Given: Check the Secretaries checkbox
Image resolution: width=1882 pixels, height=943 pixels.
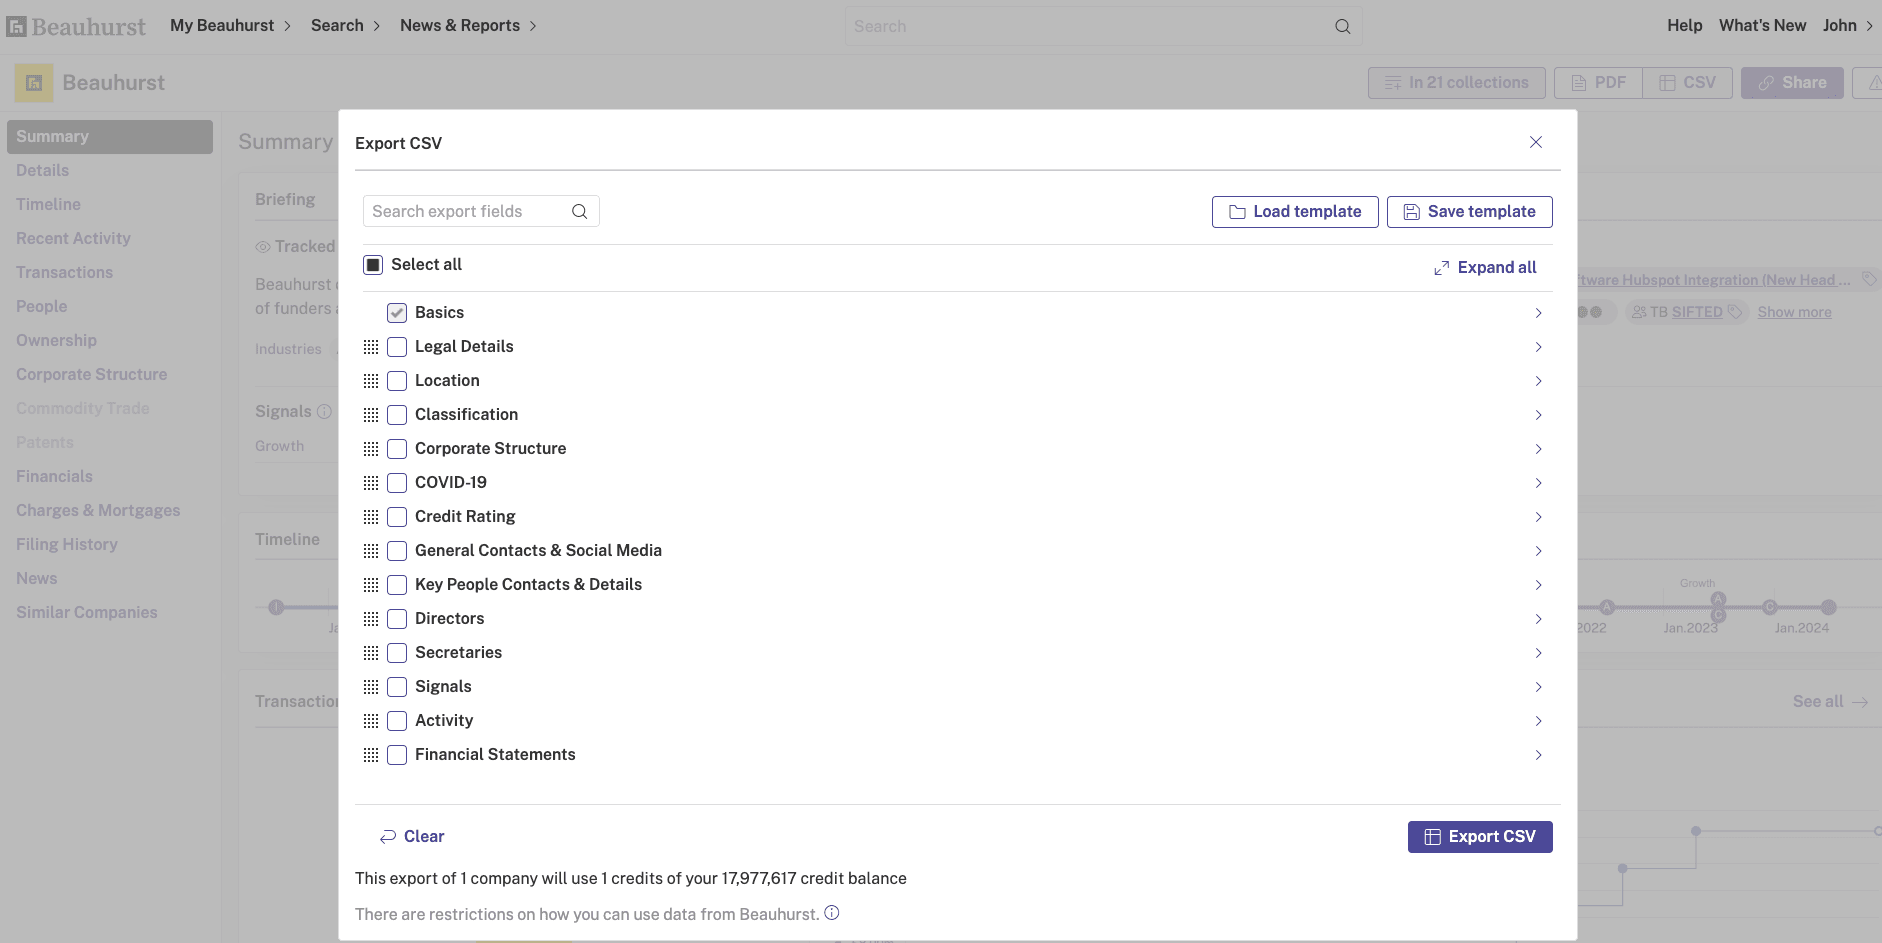Looking at the screenshot, I should (x=397, y=653).
